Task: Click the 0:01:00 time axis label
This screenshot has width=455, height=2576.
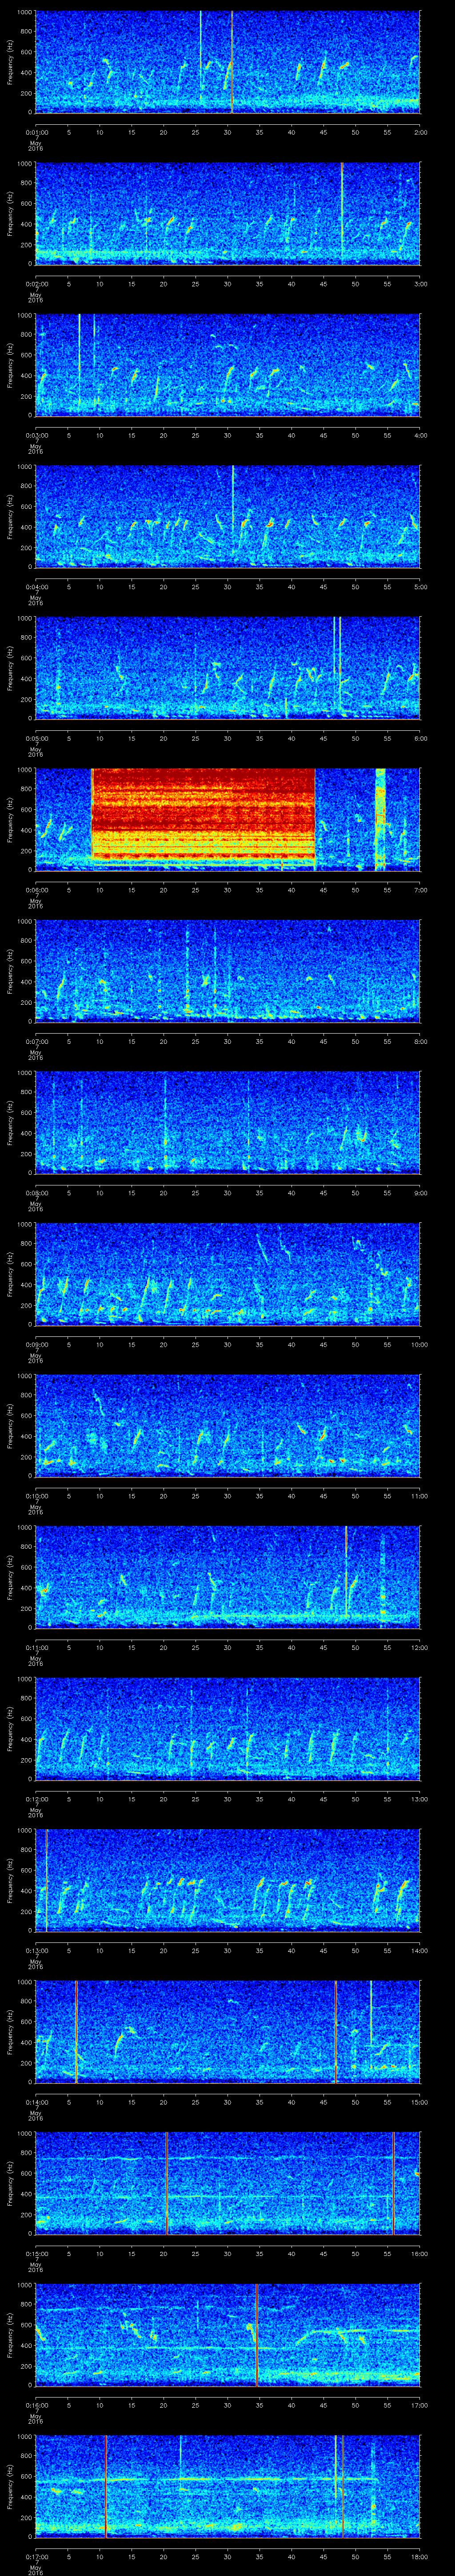Action: click(x=36, y=131)
